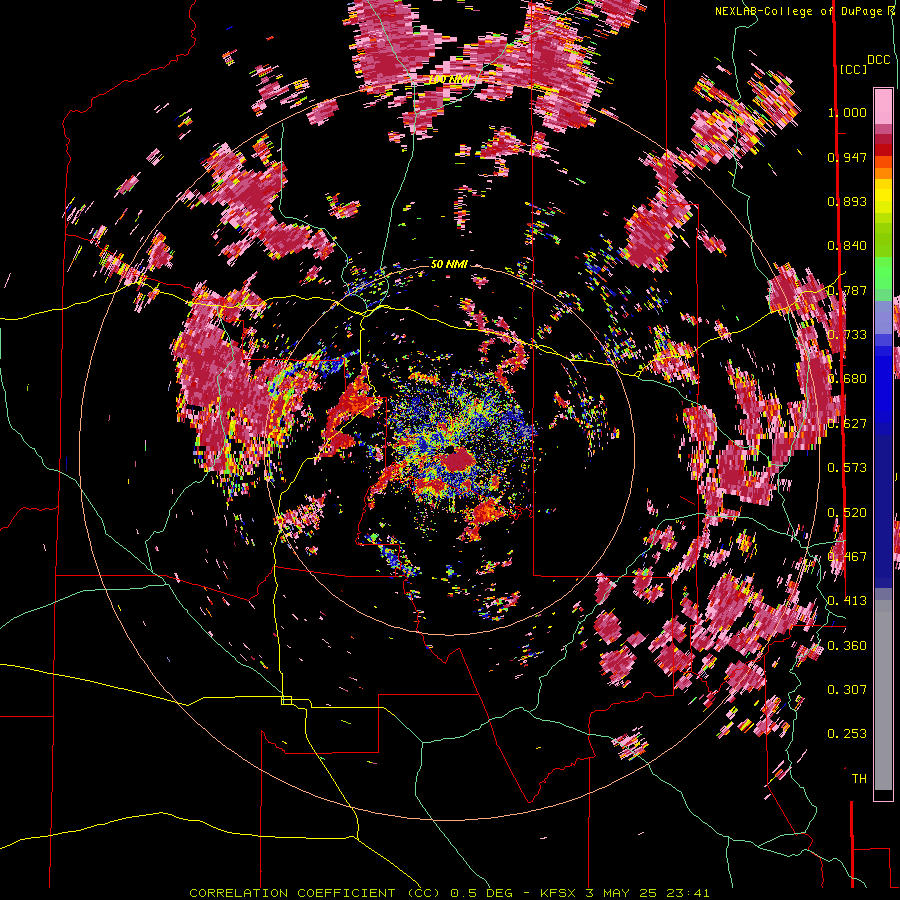Click the 0.947 legend value
The height and width of the screenshot is (900, 900).
point(847,157)
